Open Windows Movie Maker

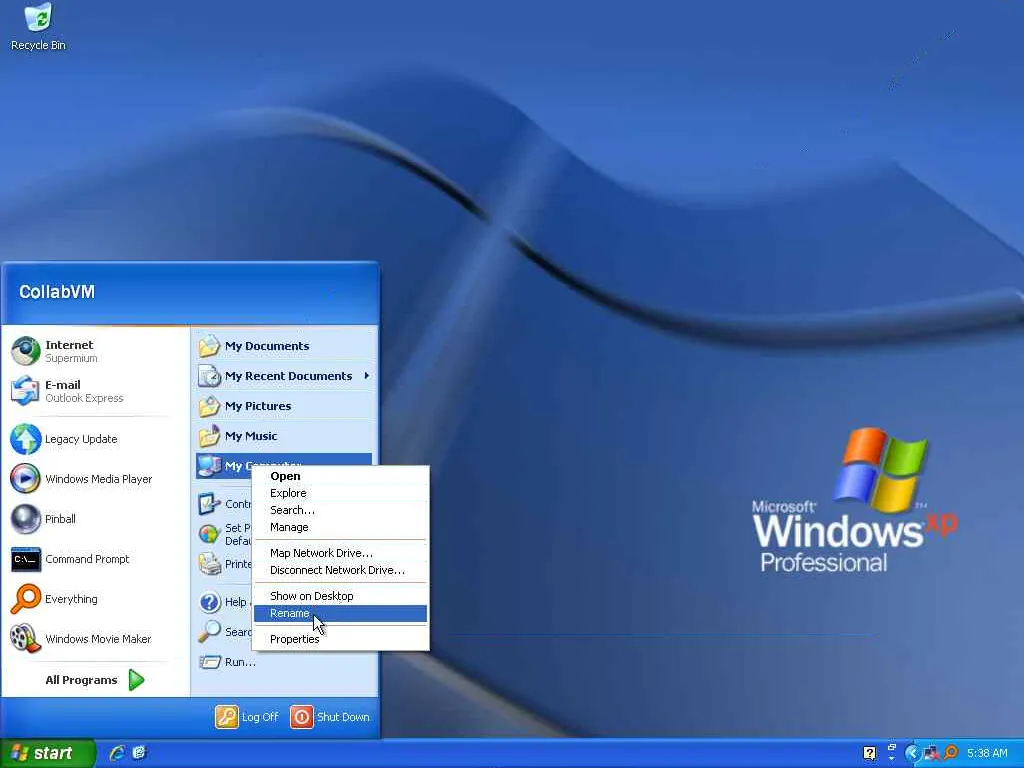click(96, 639)
